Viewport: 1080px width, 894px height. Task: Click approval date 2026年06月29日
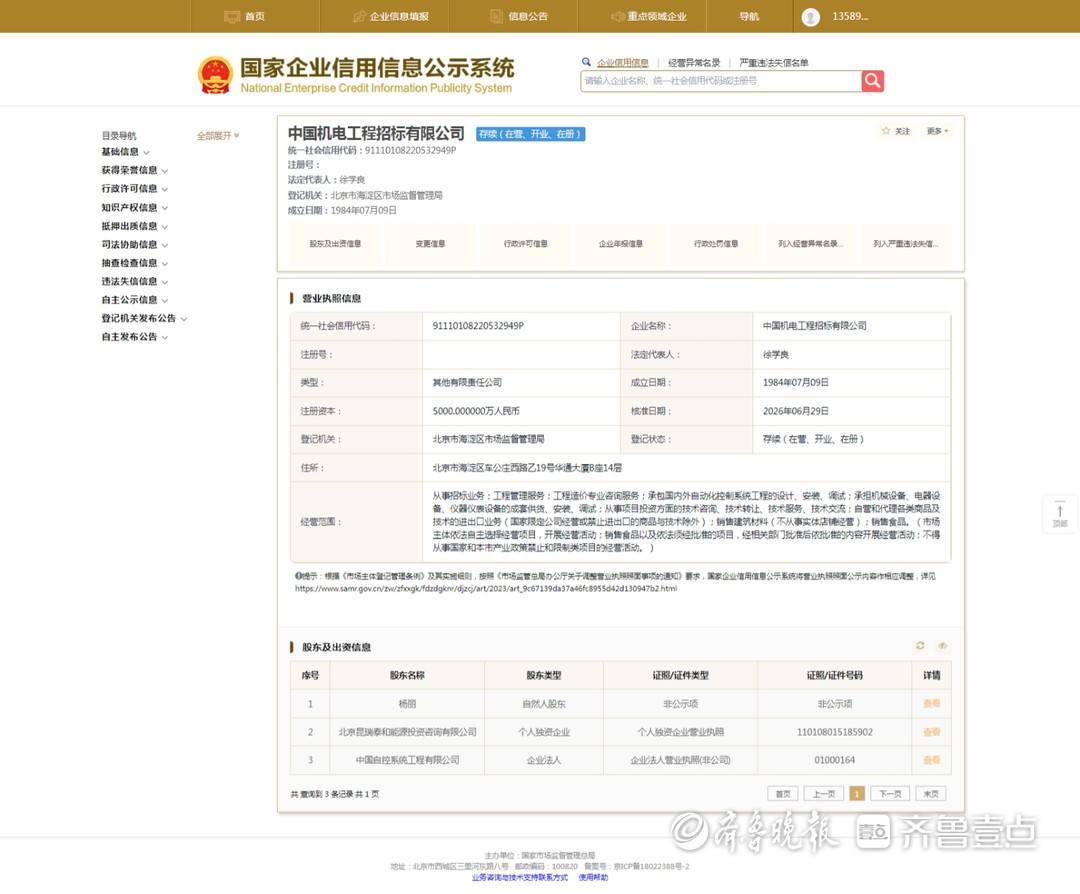pos(796,411)
